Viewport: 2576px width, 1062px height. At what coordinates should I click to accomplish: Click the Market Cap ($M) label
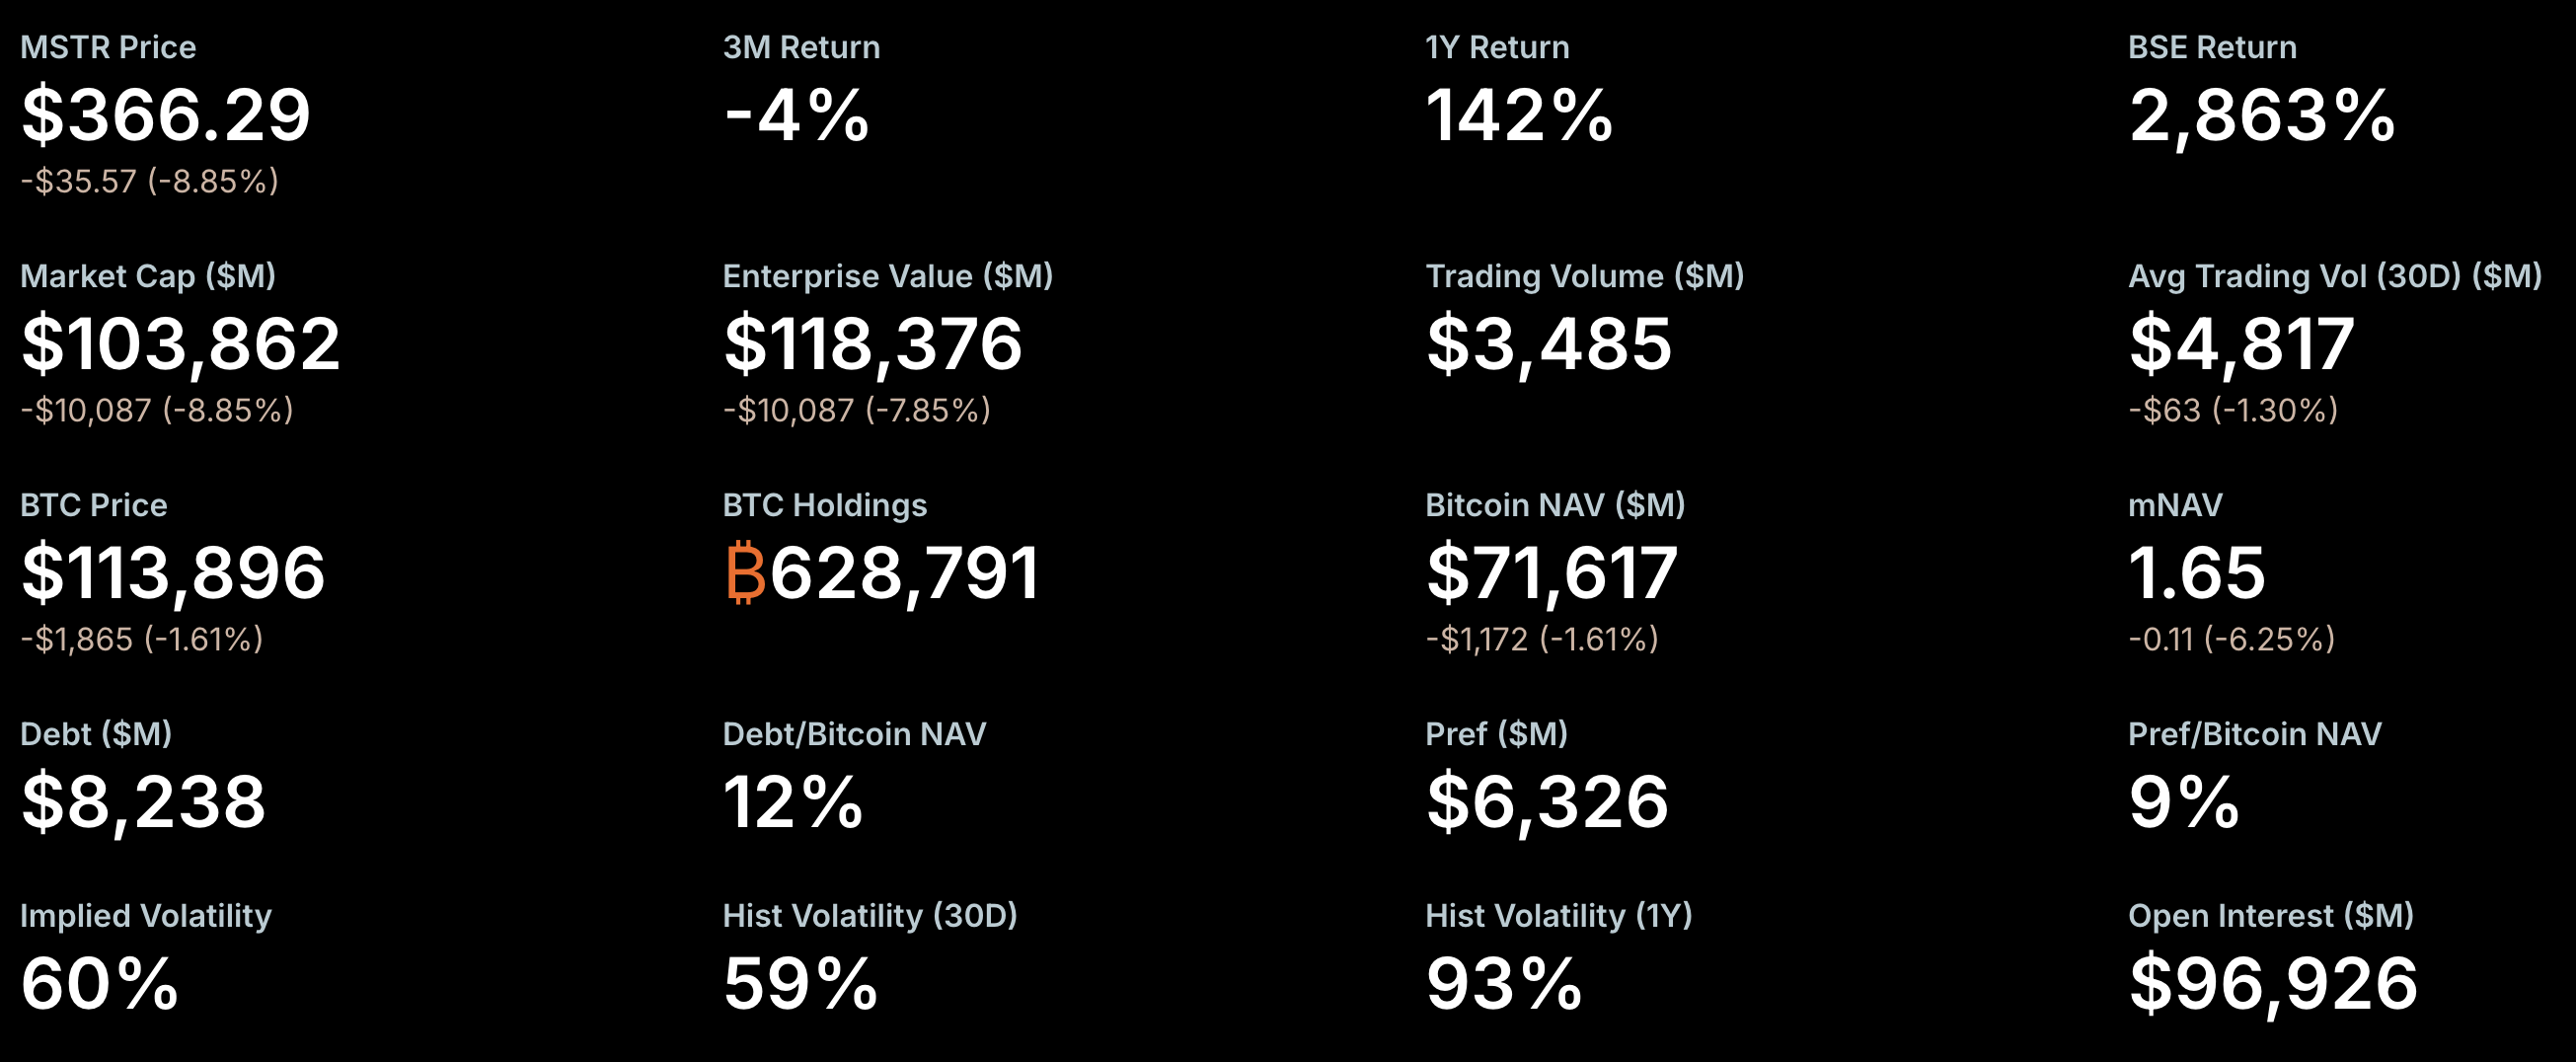(148, 276)
